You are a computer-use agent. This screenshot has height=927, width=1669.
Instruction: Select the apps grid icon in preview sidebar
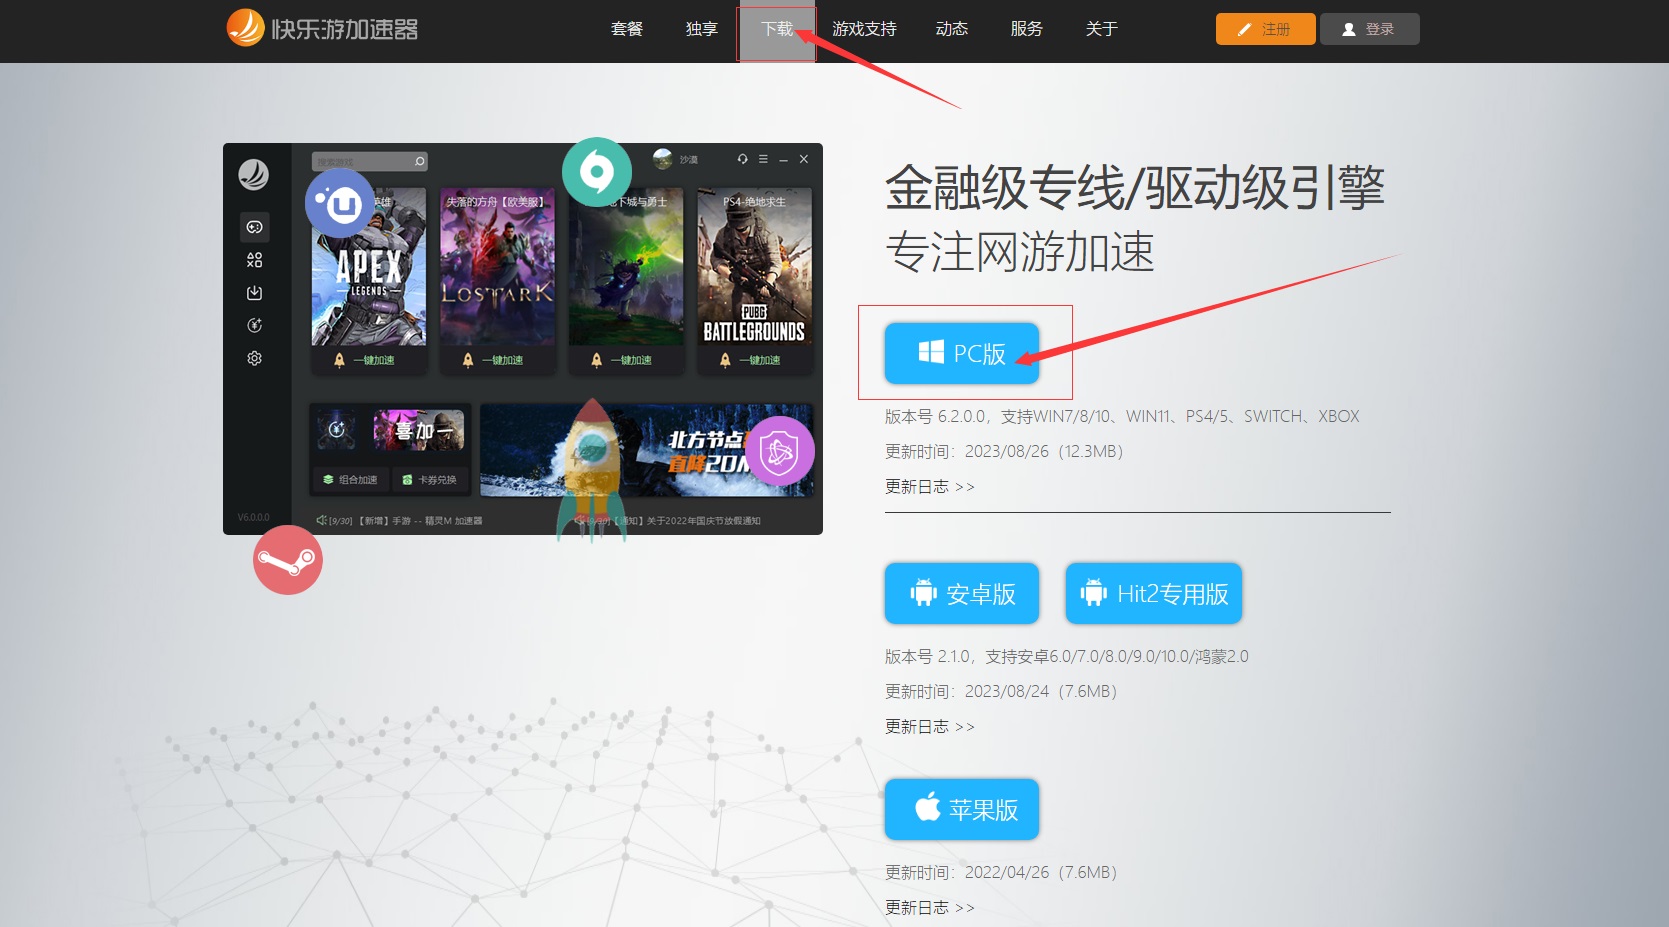coord(254,260)
